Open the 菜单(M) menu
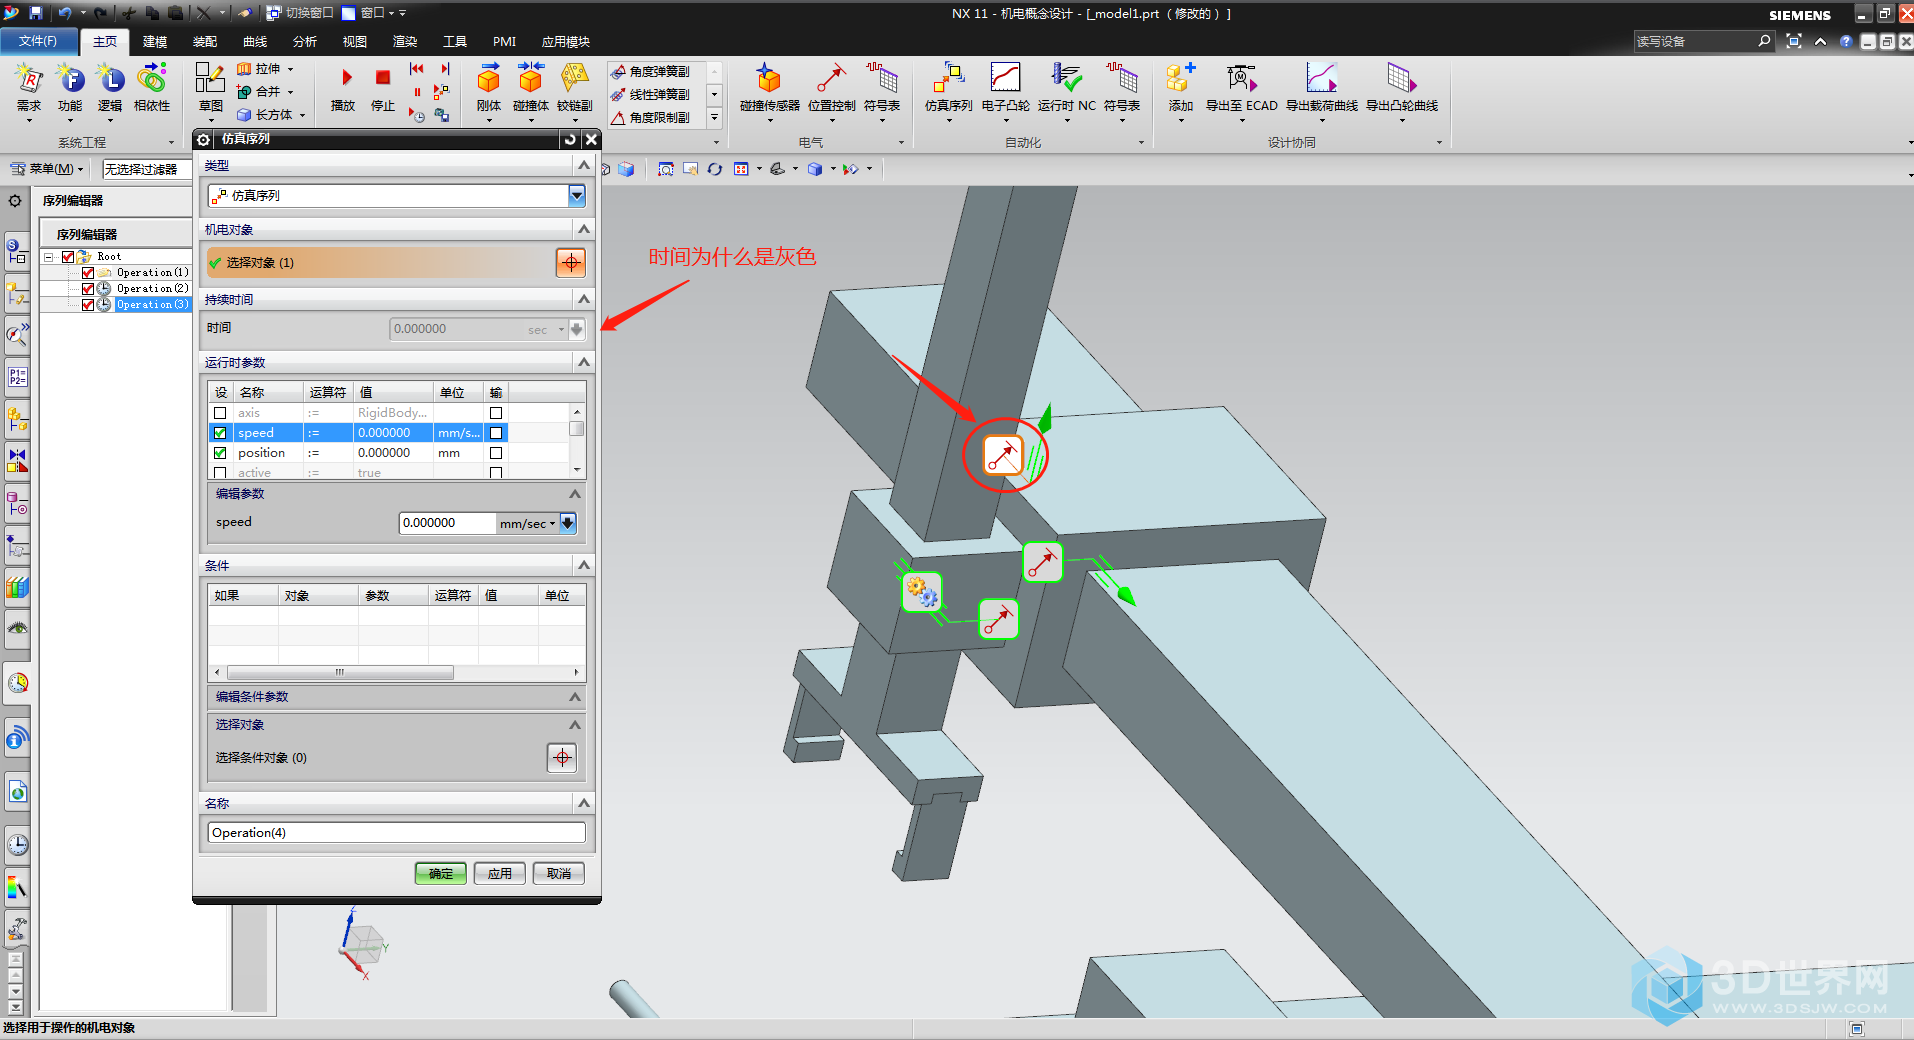The height and width of the screenshot is (1040, 1914). click(47, 169)
